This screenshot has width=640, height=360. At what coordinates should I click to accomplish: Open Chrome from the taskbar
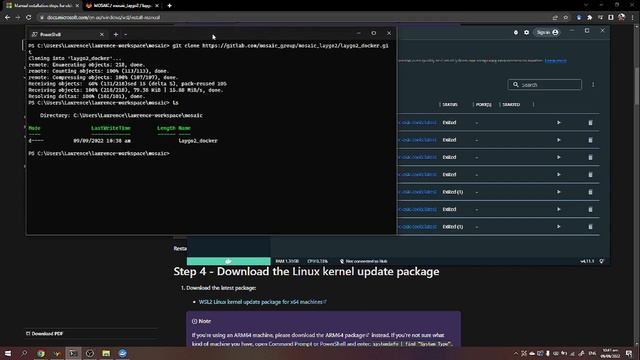[40, 353]
